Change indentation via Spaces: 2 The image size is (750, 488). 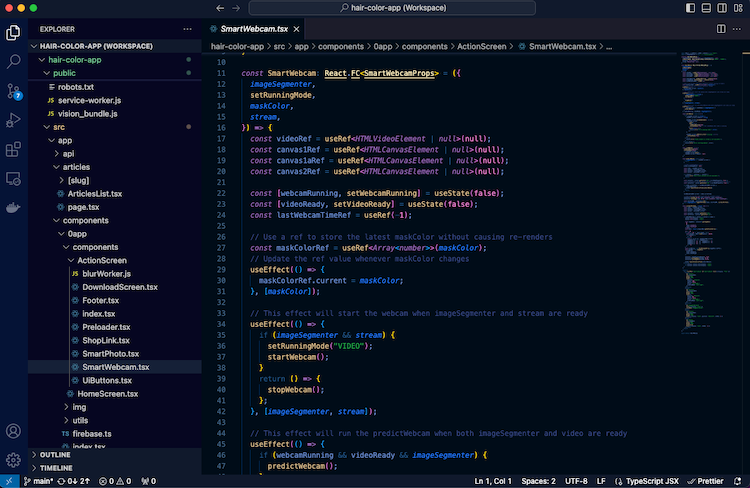[x=539, y=481]
